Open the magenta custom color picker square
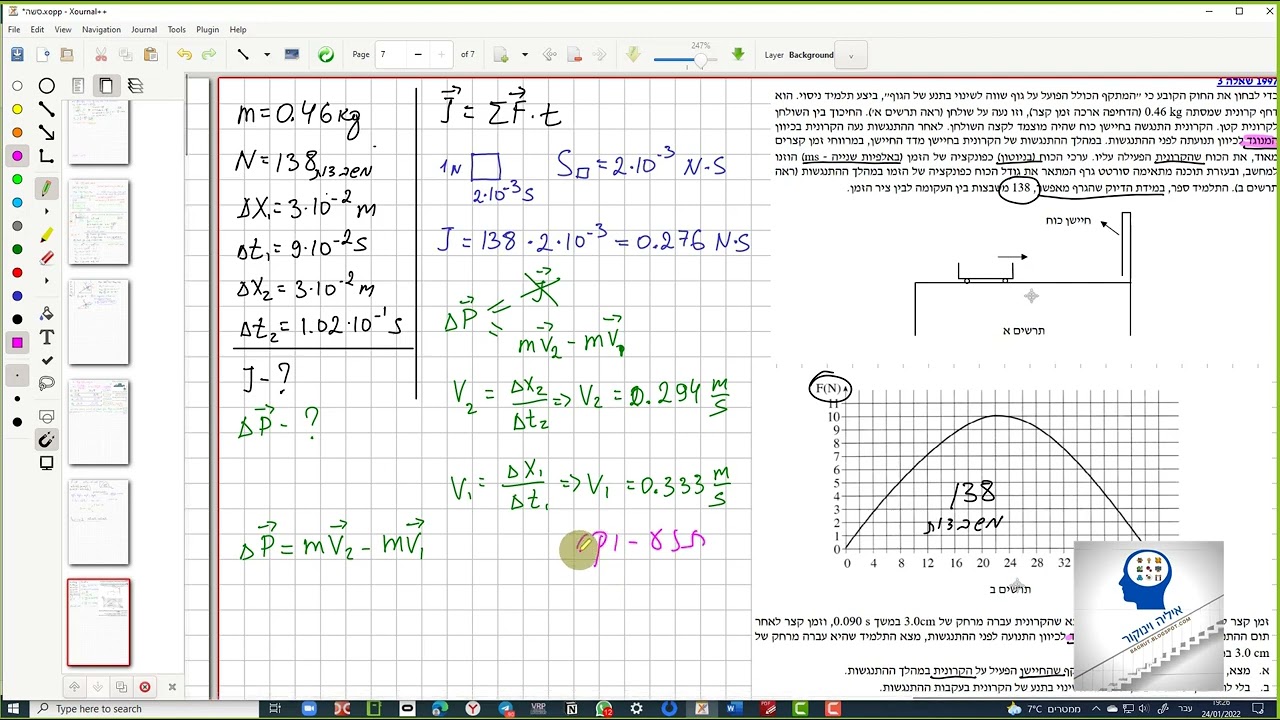Image resolution: width=1280 pixels, height=720 pixels. tap(17, 343)
